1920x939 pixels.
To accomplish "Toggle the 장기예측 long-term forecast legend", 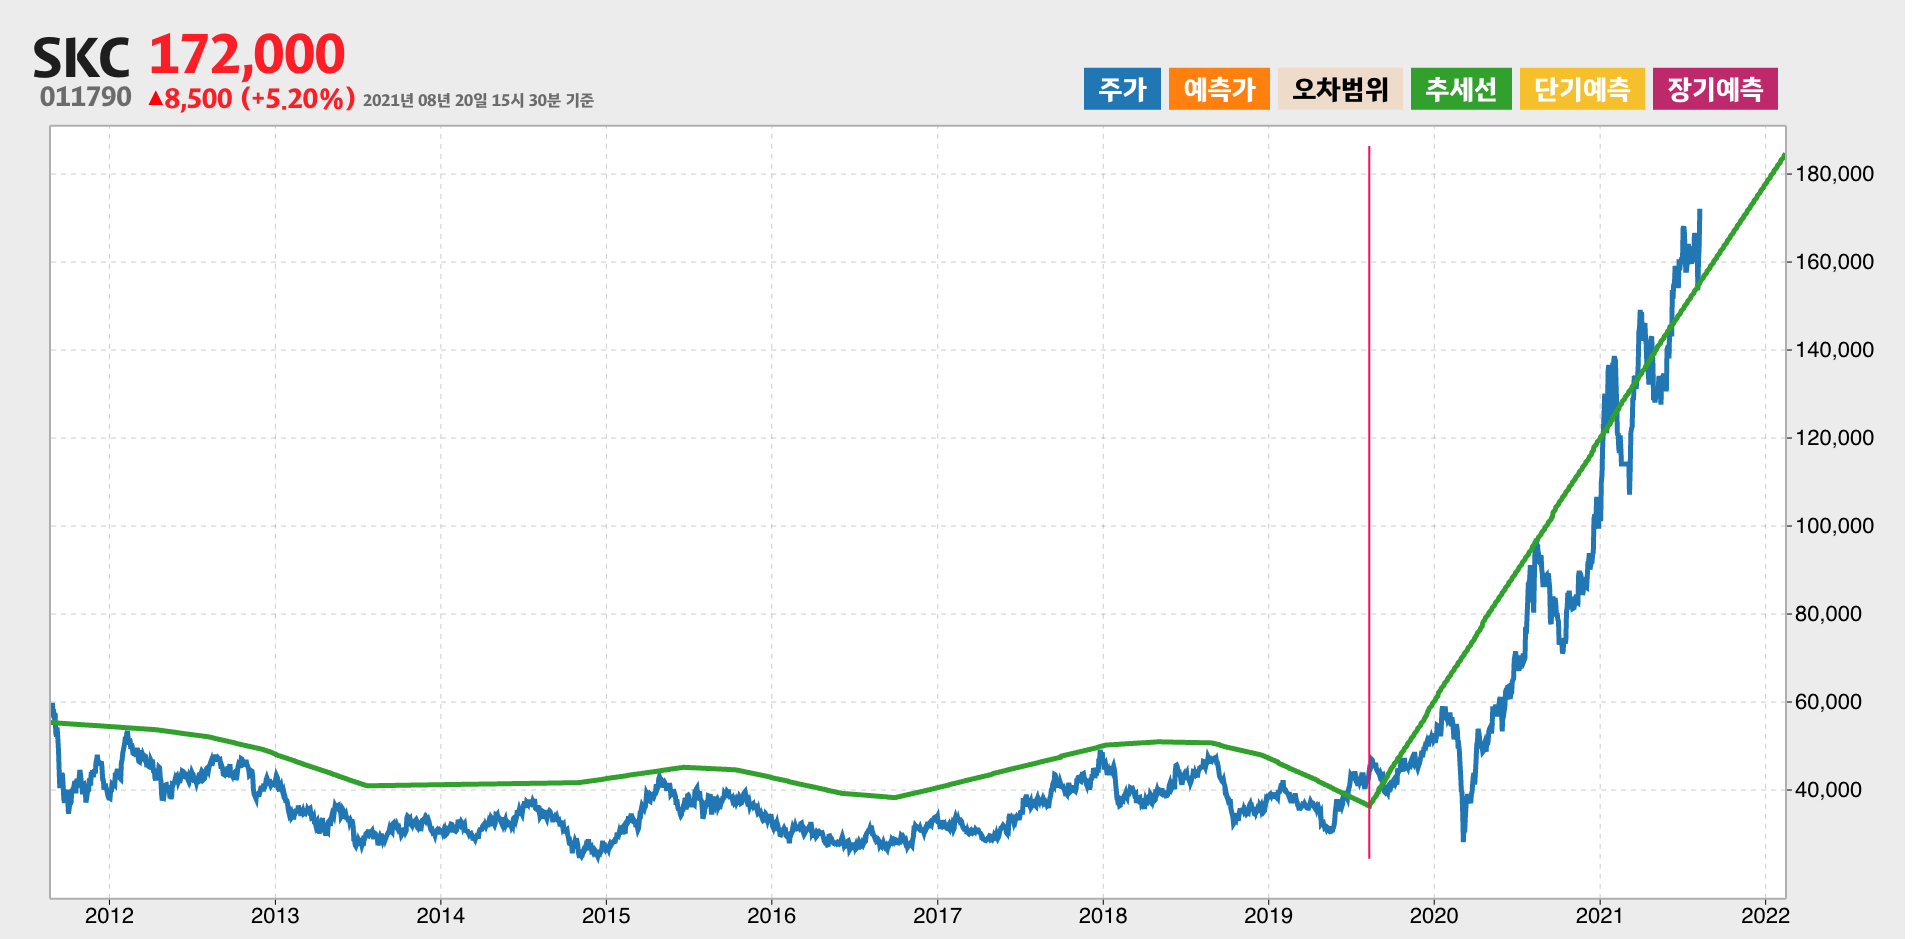I will click(x=1715, y=89).
